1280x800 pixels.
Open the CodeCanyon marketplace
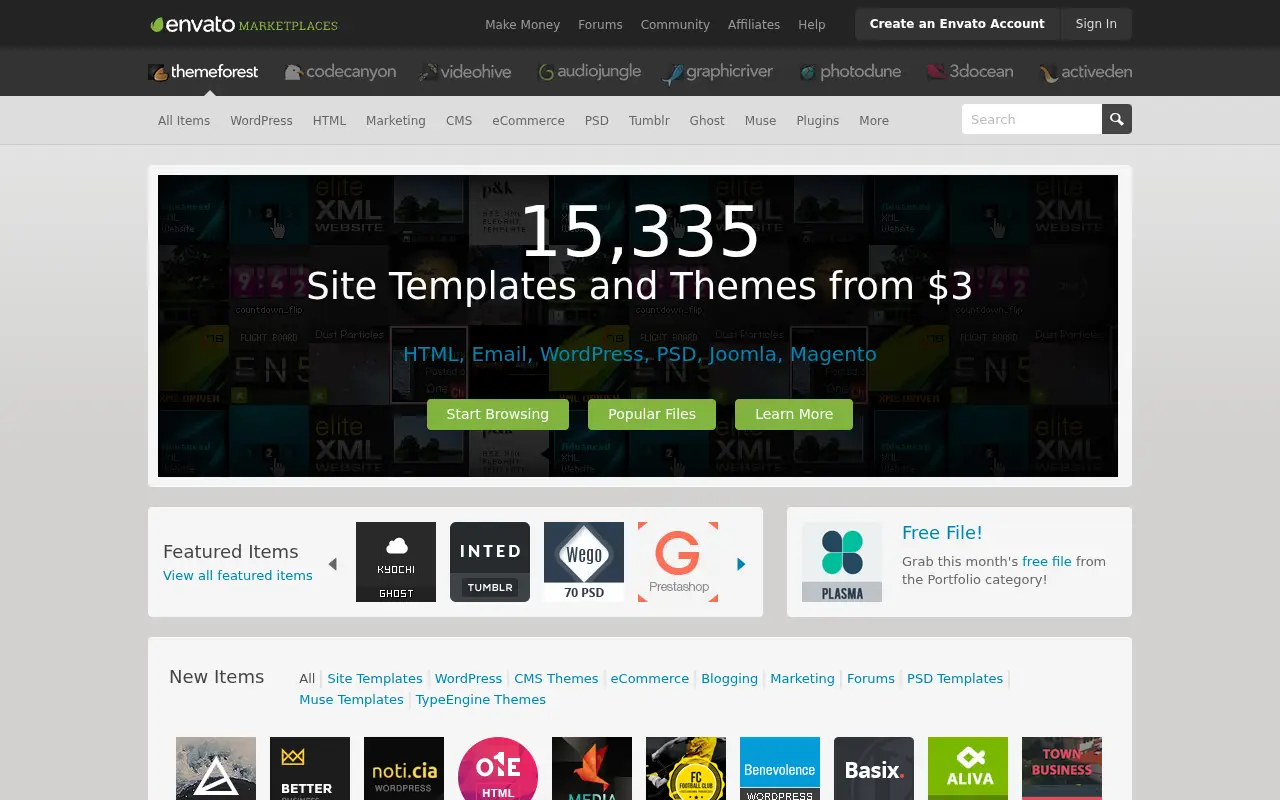pyautogui.click(x=340, y=72)
